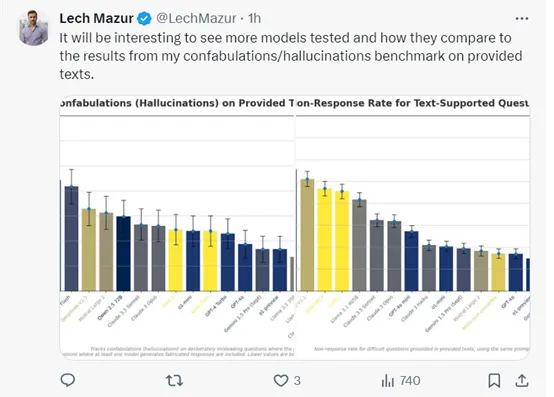Open the three-dot more options menu
This screenshot has height=397, width=554.
522,18
